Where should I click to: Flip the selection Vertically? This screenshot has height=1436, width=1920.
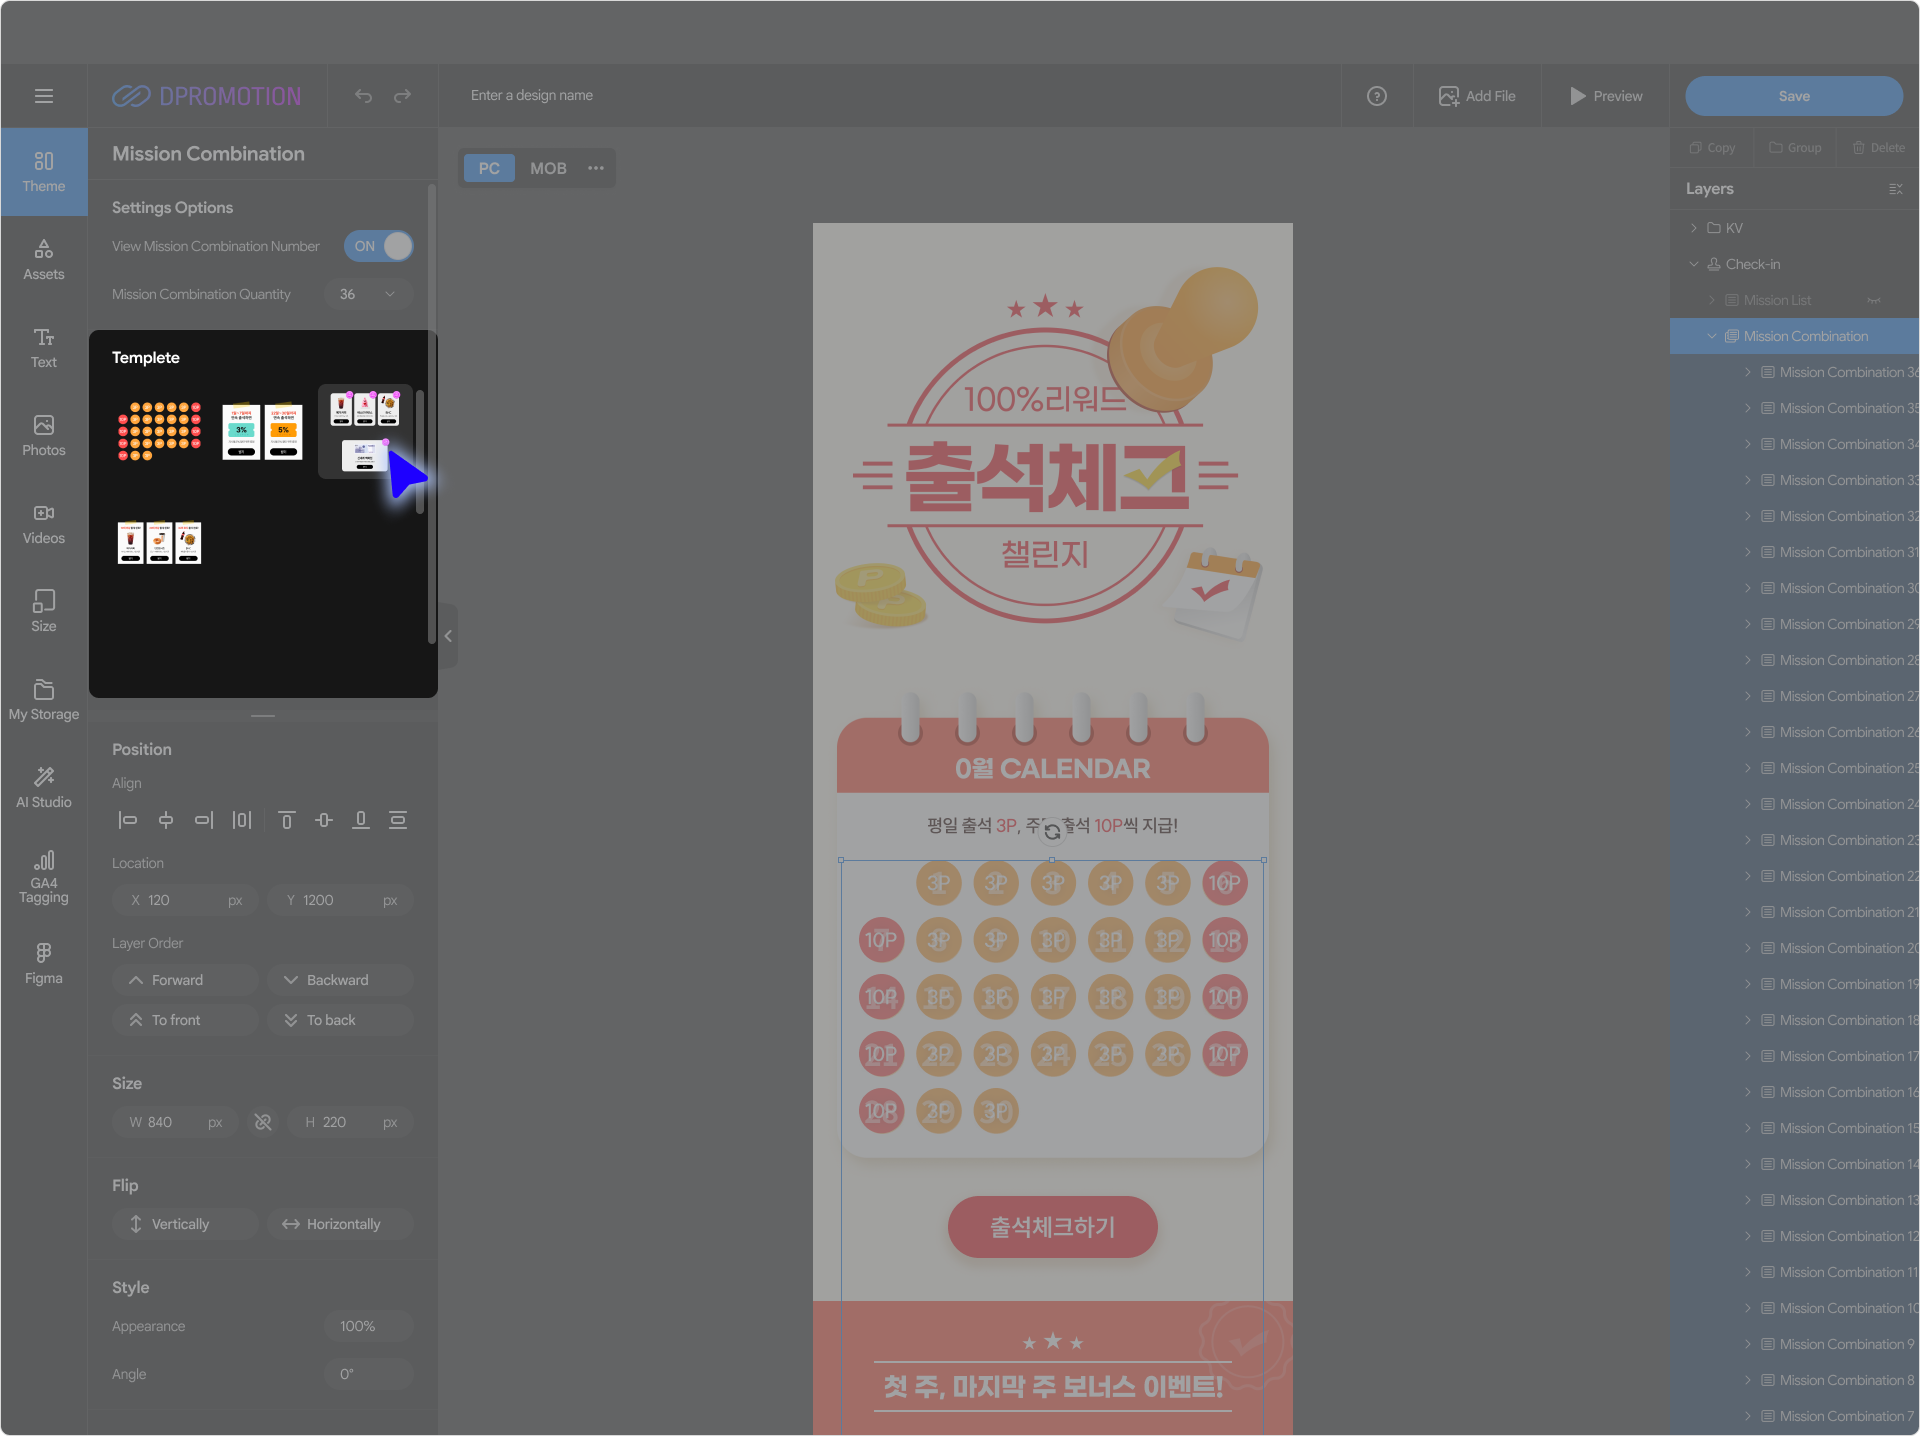click(186, 1224)
